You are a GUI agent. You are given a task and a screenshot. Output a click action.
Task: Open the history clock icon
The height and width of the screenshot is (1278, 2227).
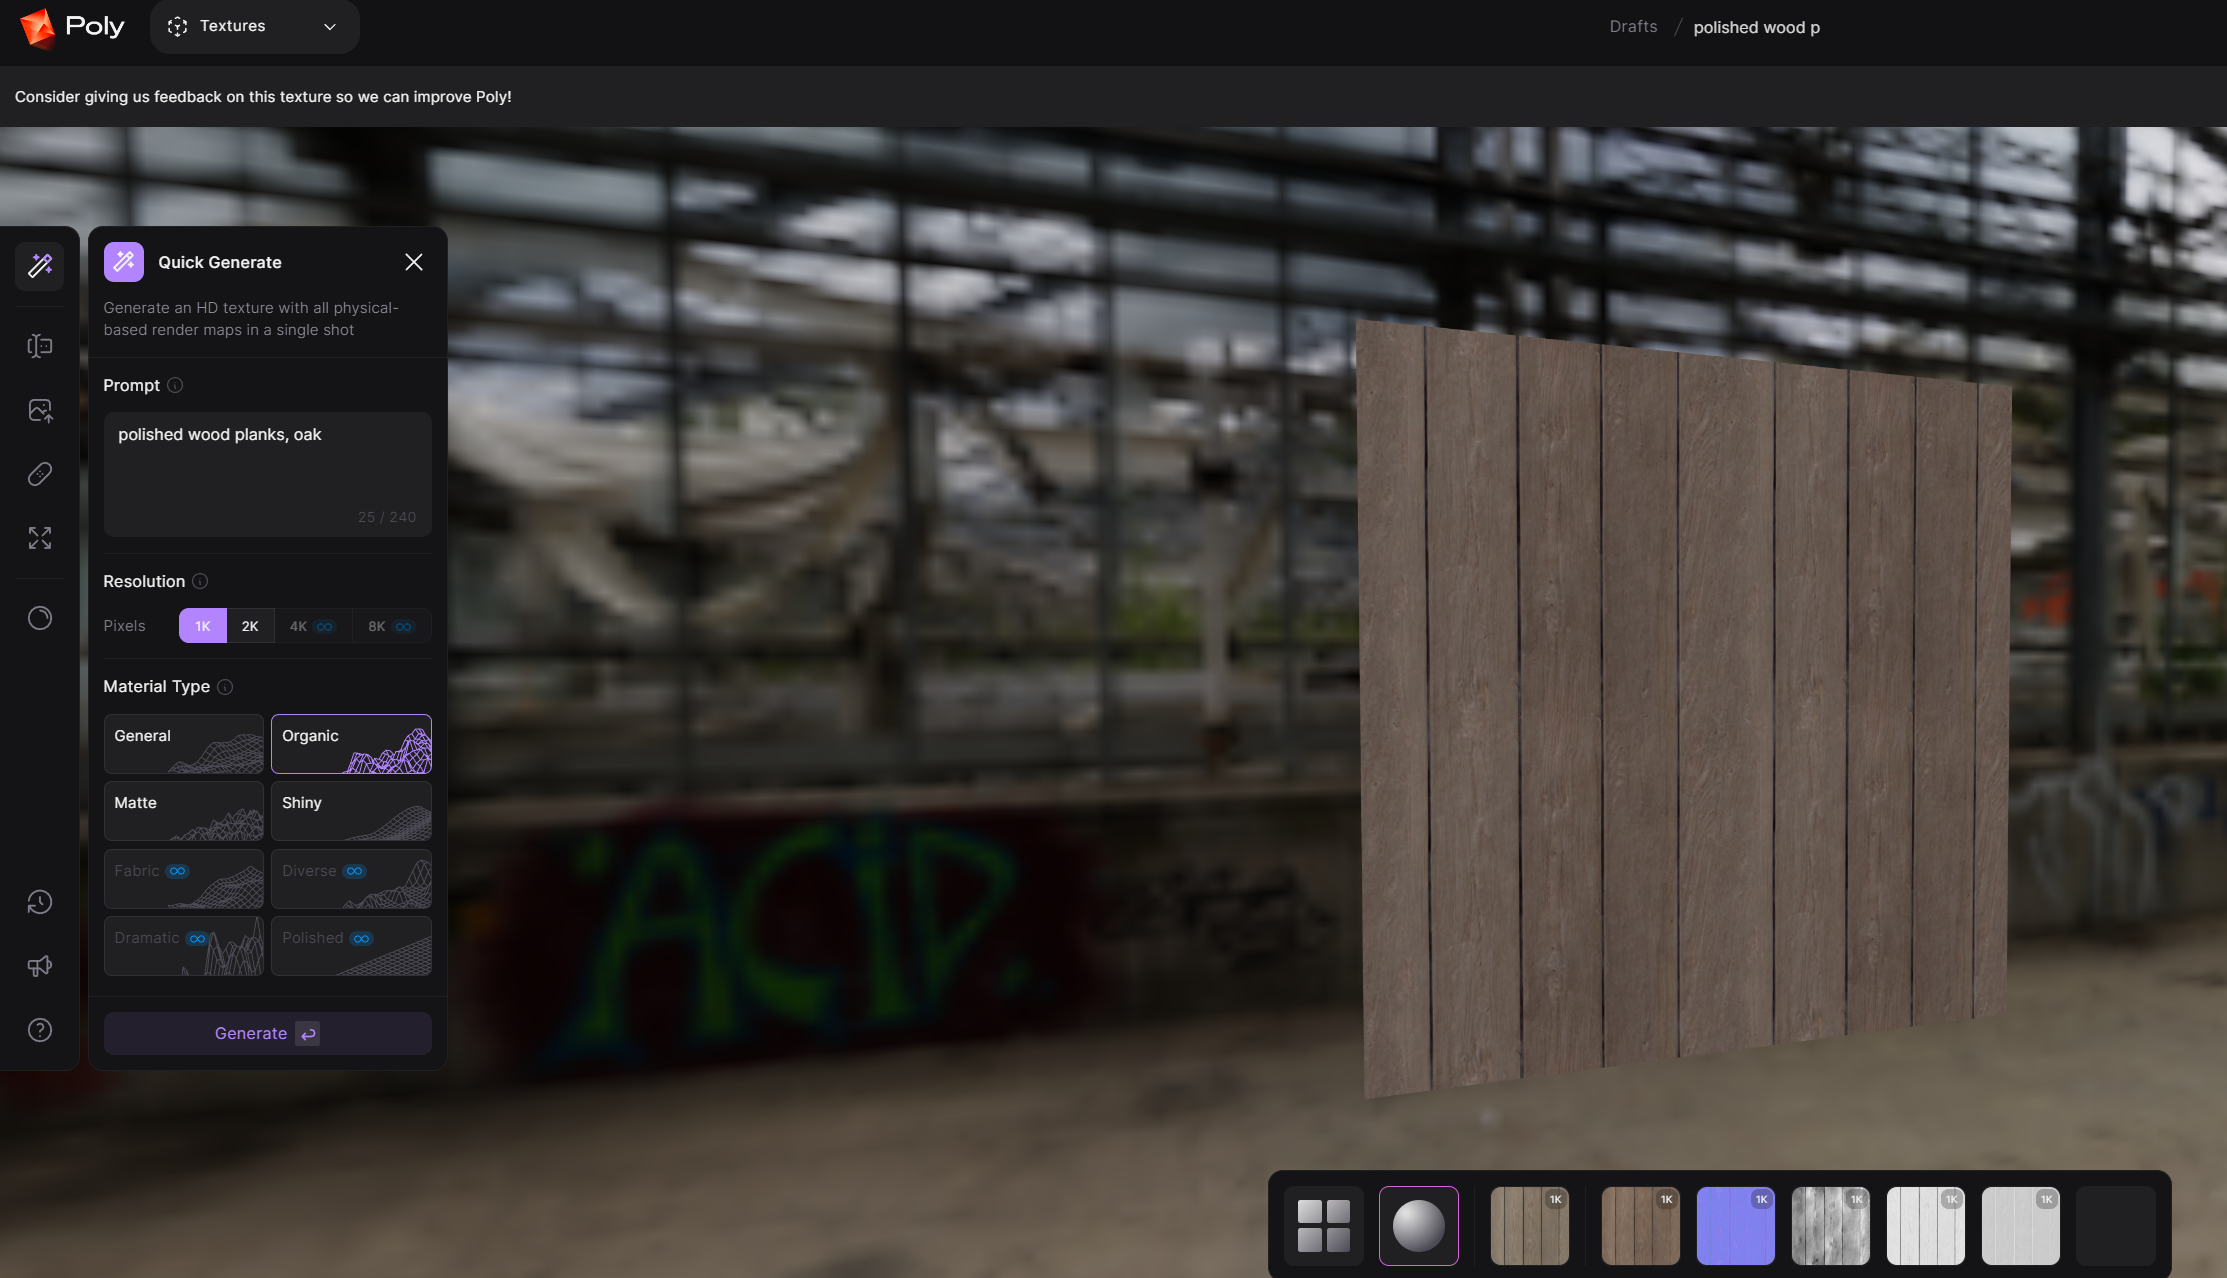click(40, 902)
